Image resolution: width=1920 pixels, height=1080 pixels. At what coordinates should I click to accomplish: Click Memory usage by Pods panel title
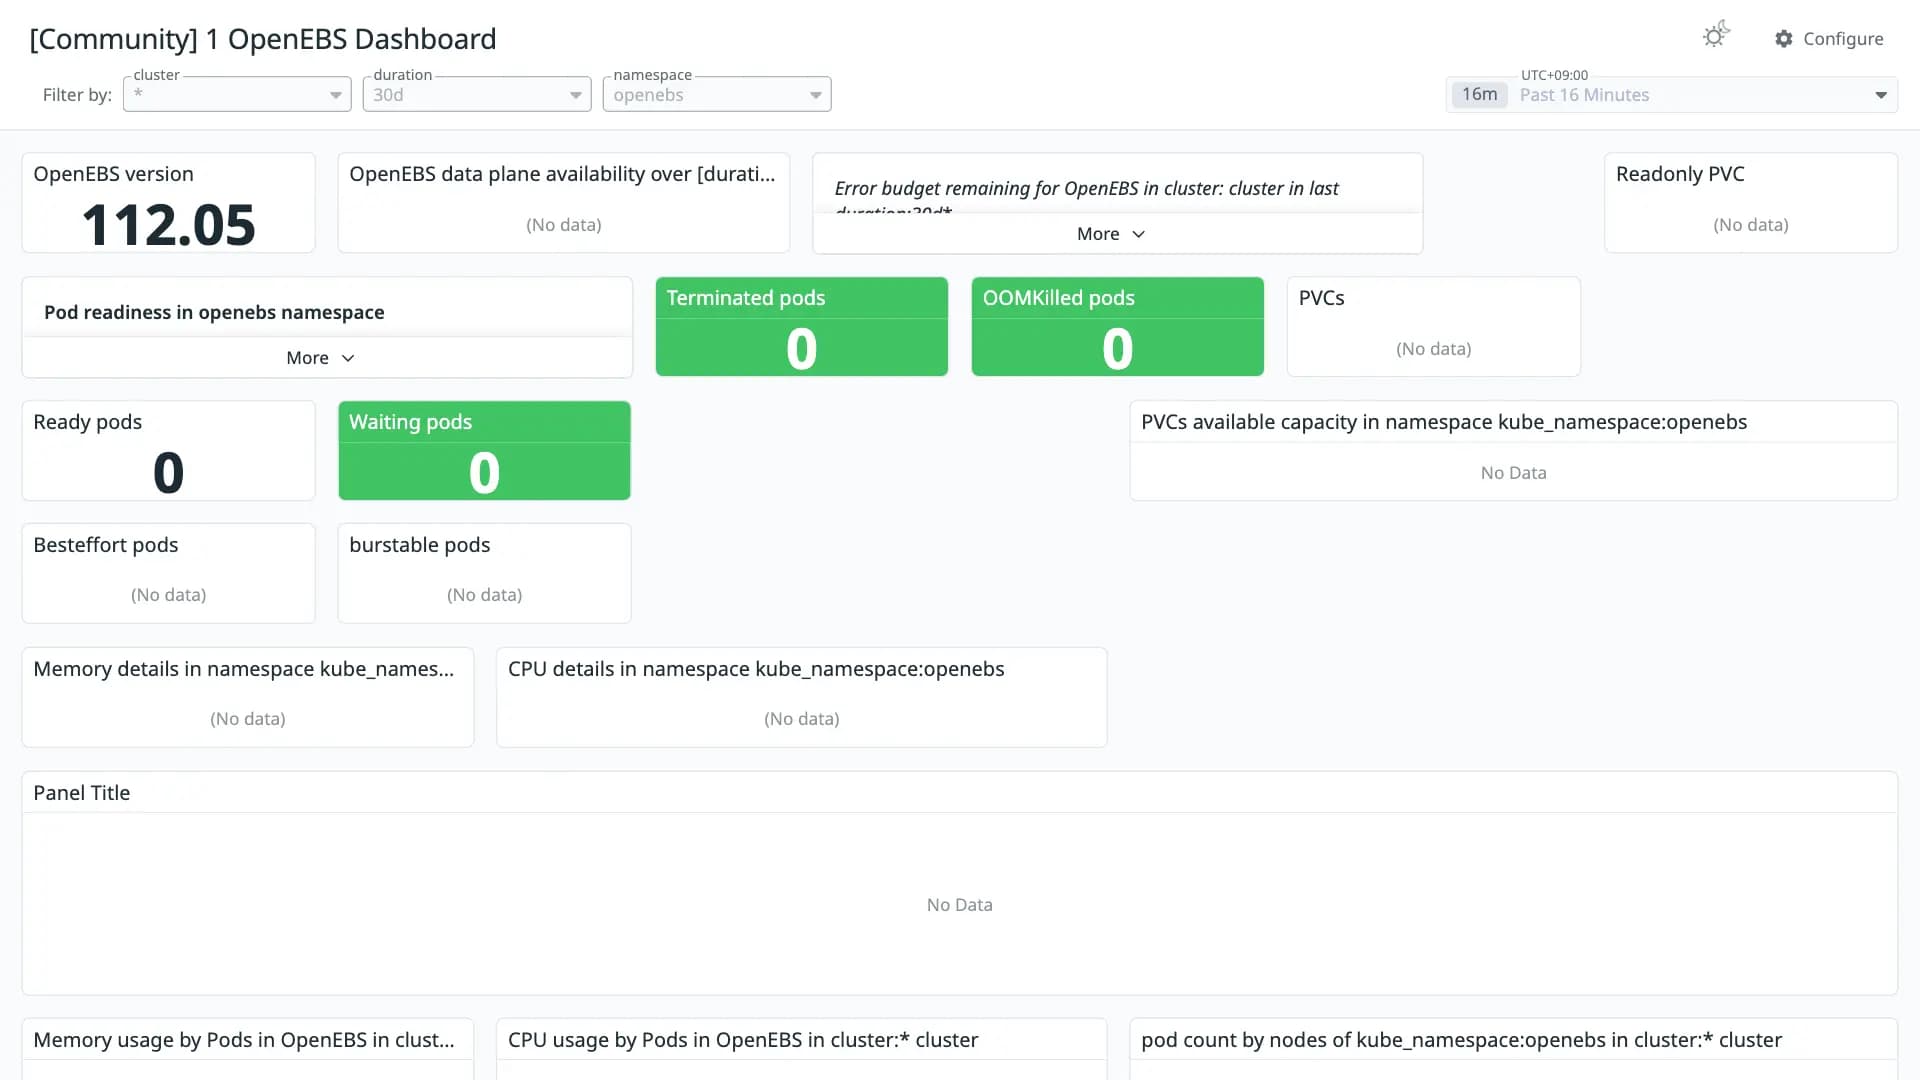click(243, 1040)
